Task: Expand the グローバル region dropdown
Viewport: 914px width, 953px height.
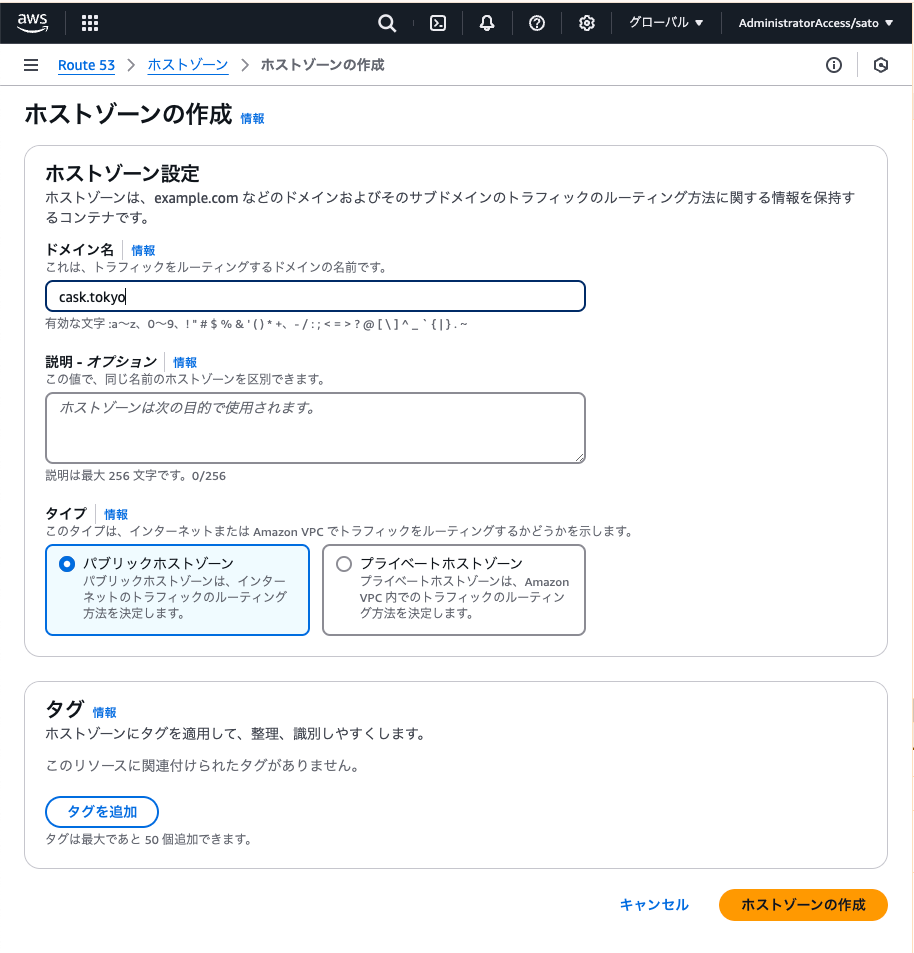Action: [665, 23]
